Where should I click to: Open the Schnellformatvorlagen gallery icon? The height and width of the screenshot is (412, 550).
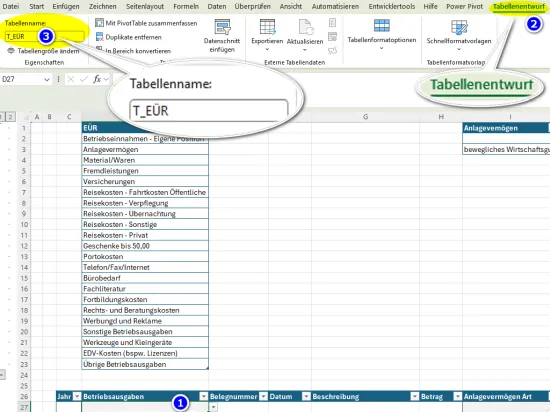point(459,27)
